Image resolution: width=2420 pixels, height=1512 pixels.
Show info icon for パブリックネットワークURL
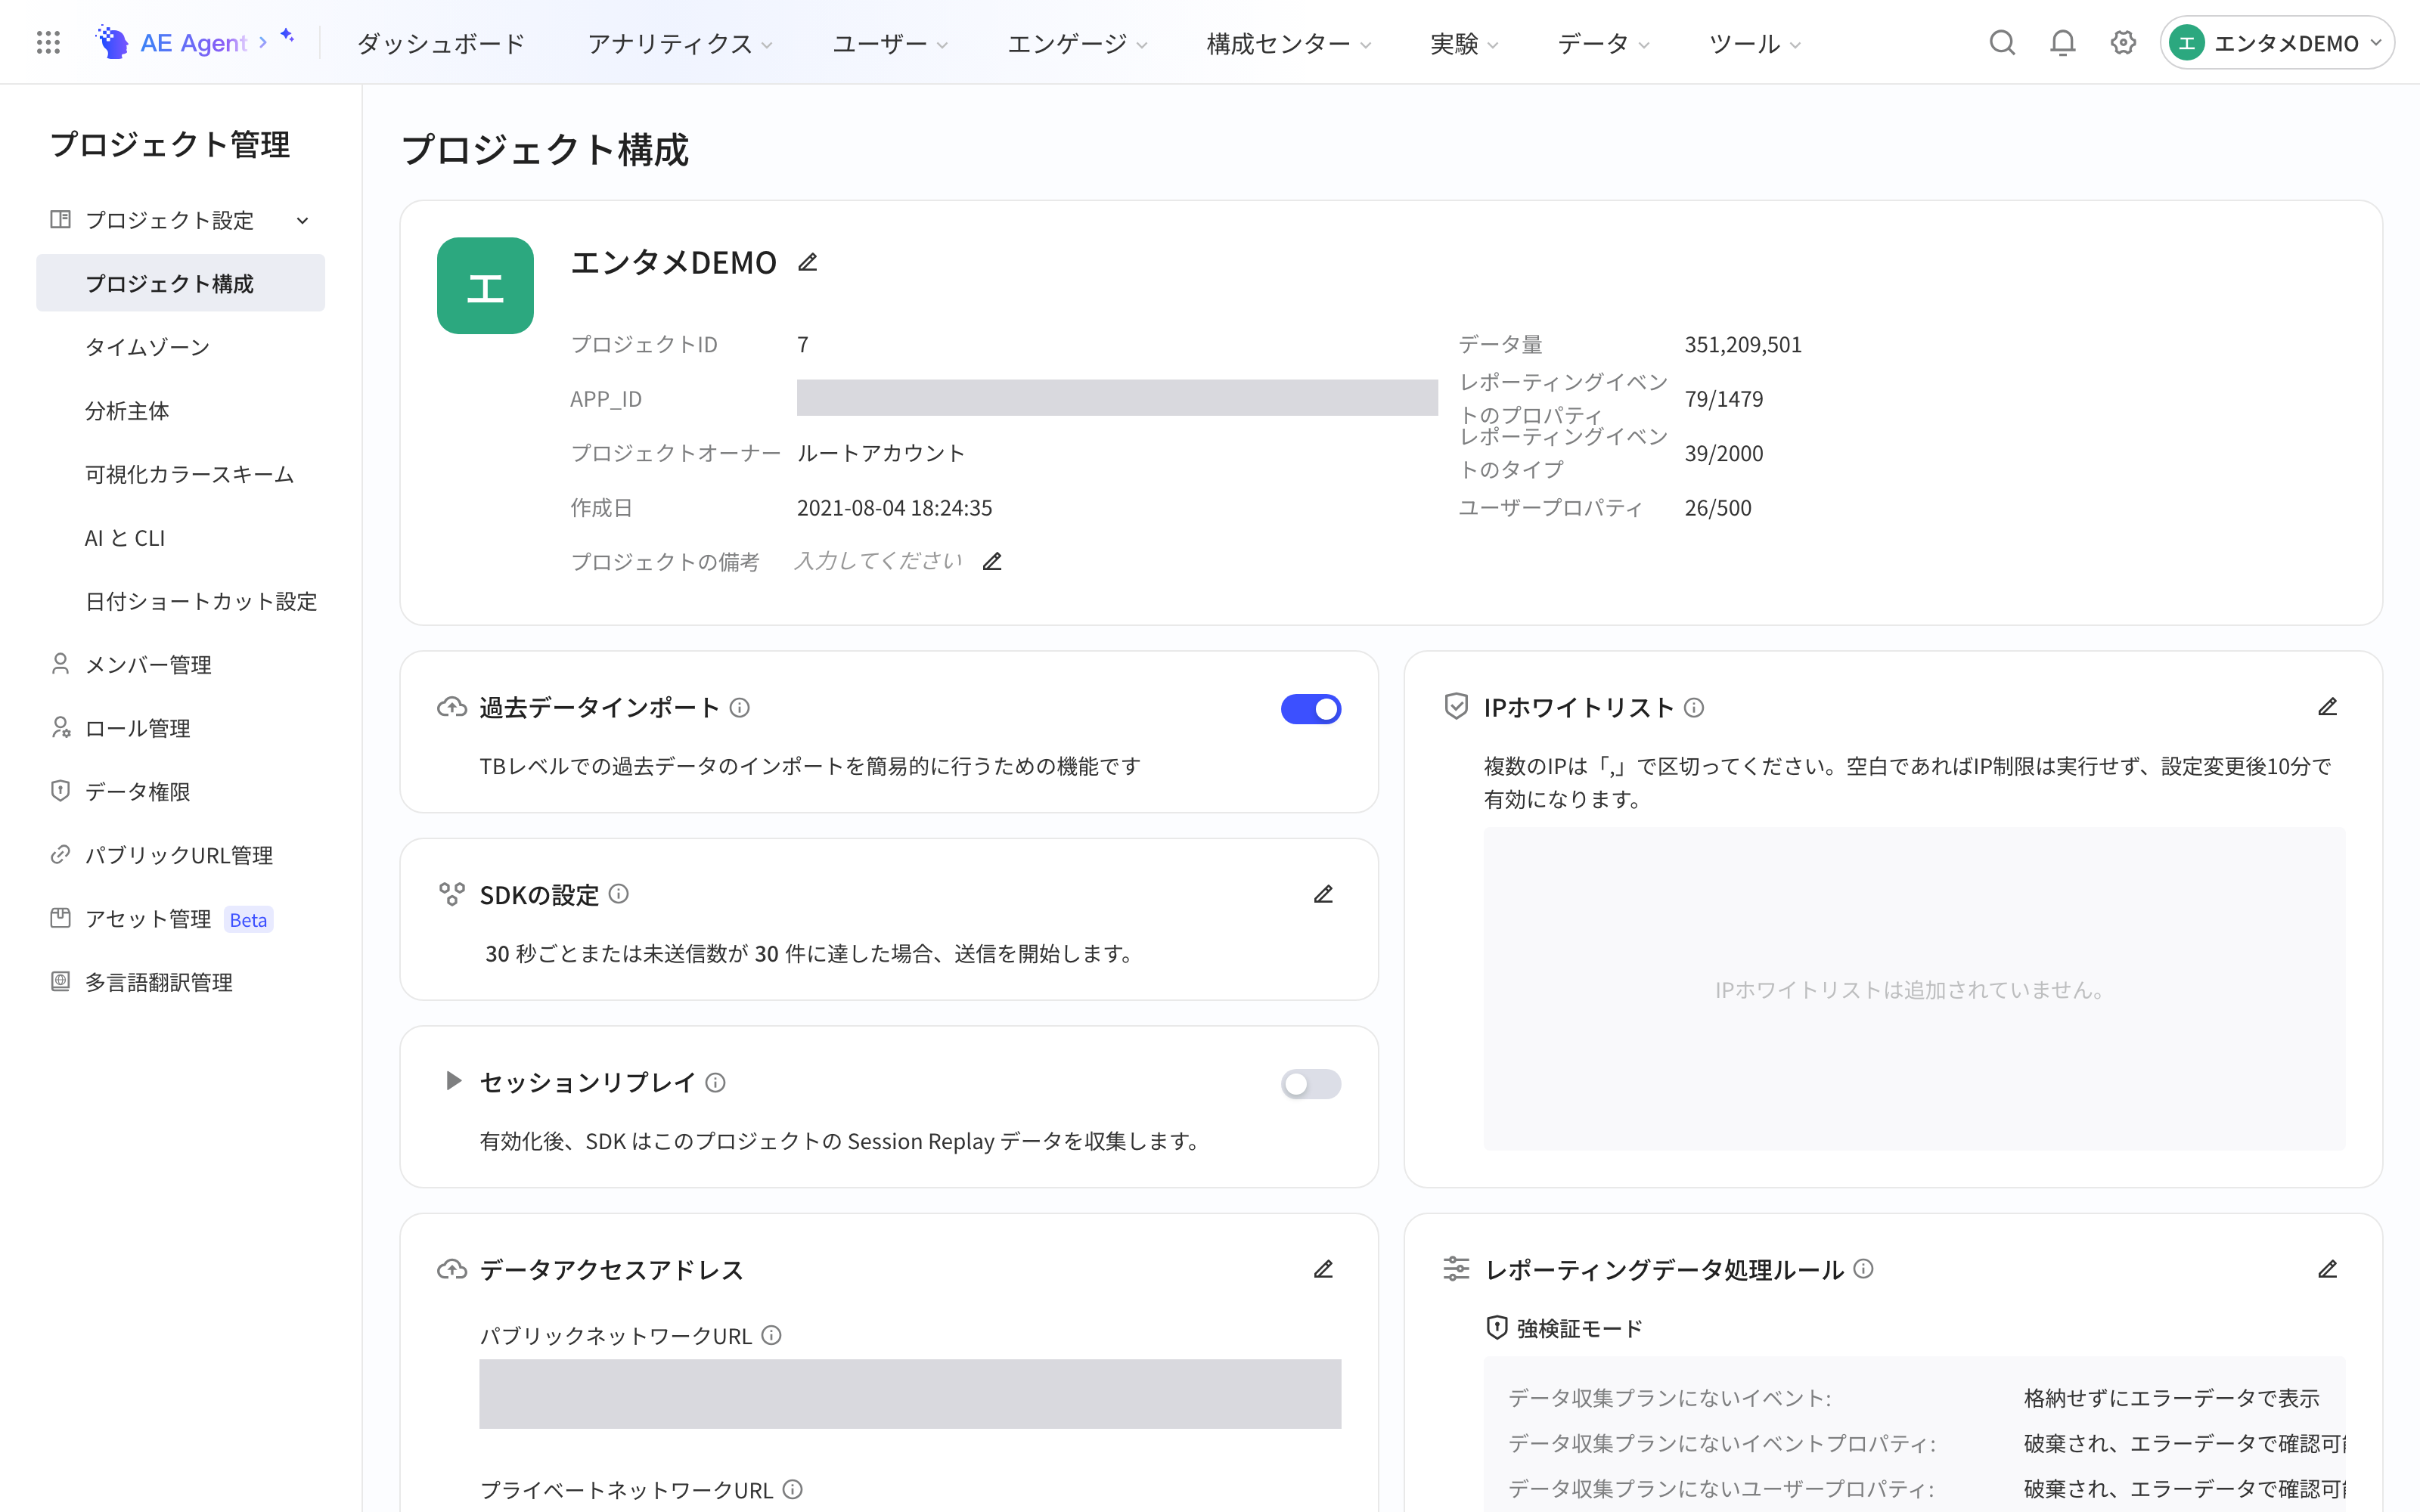[771, 1335]
